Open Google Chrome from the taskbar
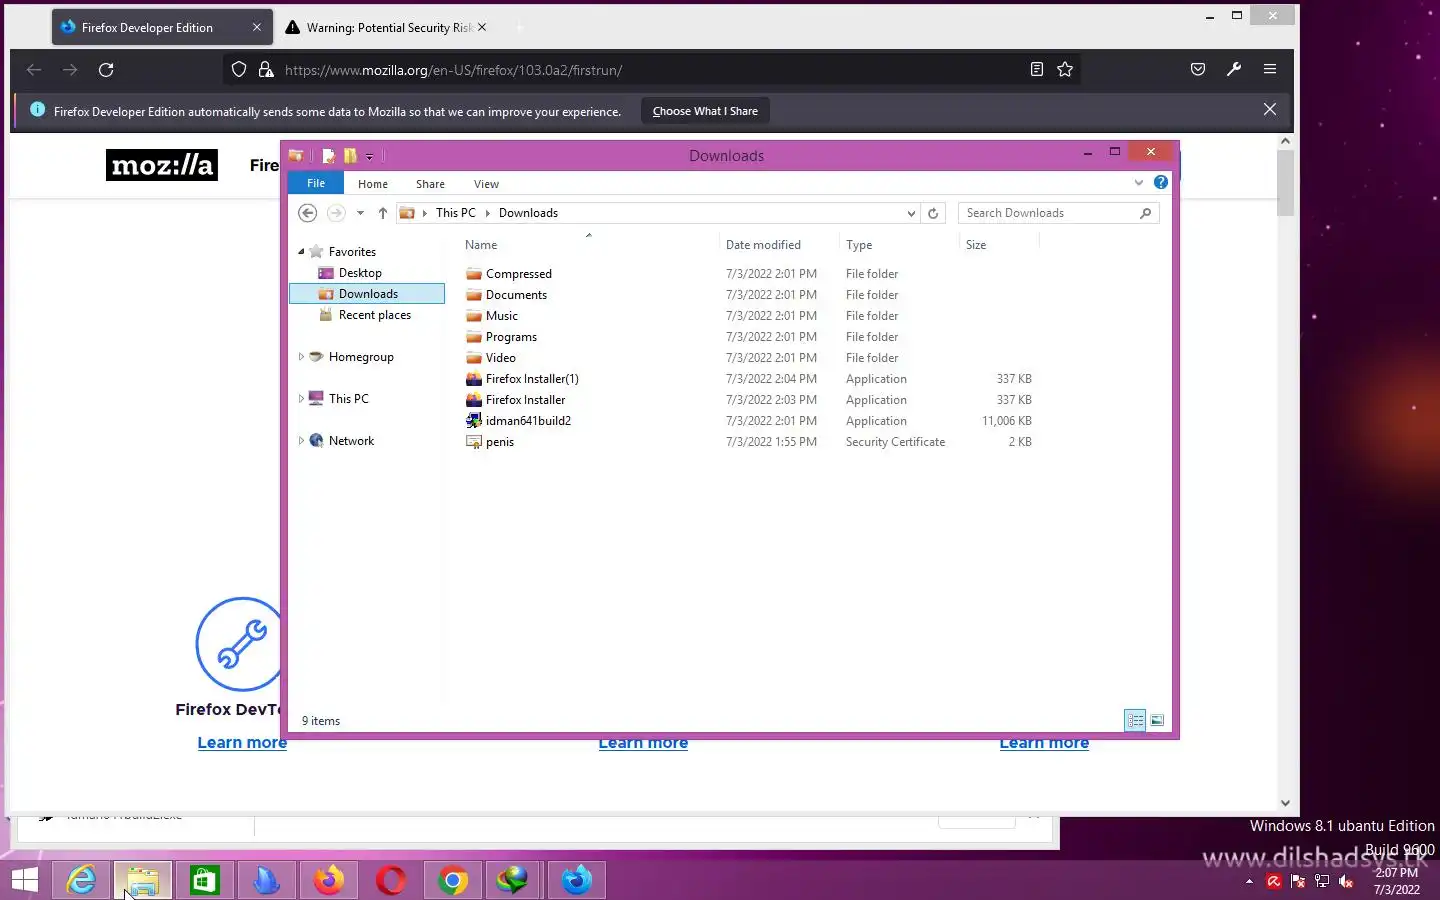 [x=453, y=880]
